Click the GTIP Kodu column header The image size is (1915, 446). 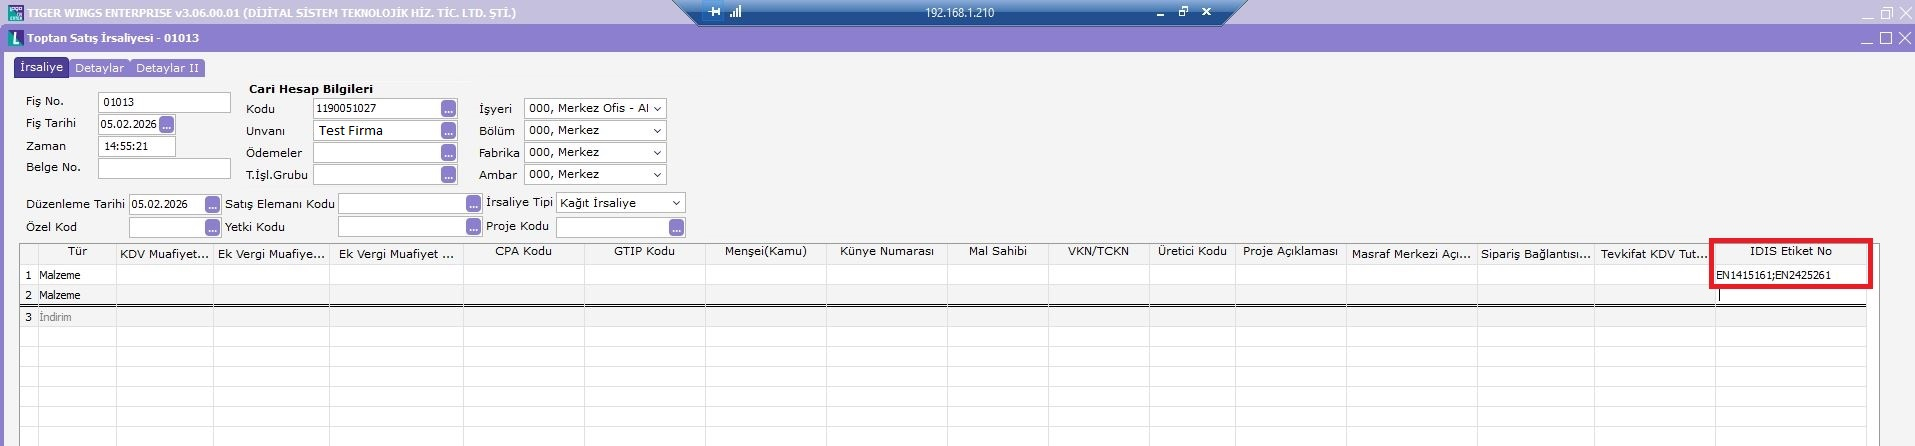coord(644,252)
